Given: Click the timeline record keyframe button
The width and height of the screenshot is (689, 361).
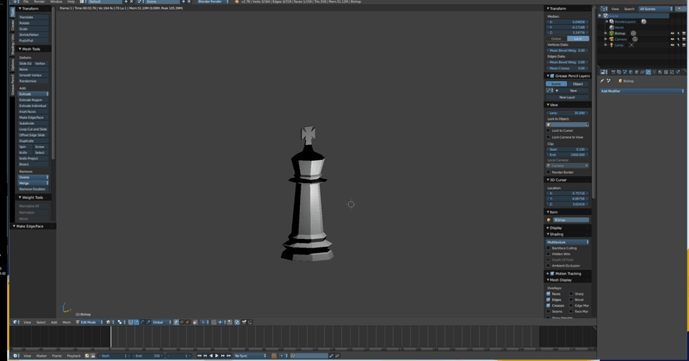Looking at the screenshot, I should coord(274,356).
